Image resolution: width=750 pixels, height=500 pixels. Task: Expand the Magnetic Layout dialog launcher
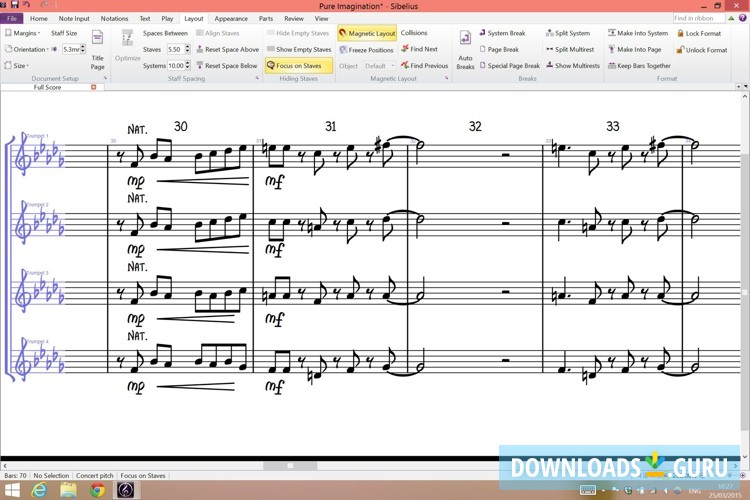[x=446, y=78]
